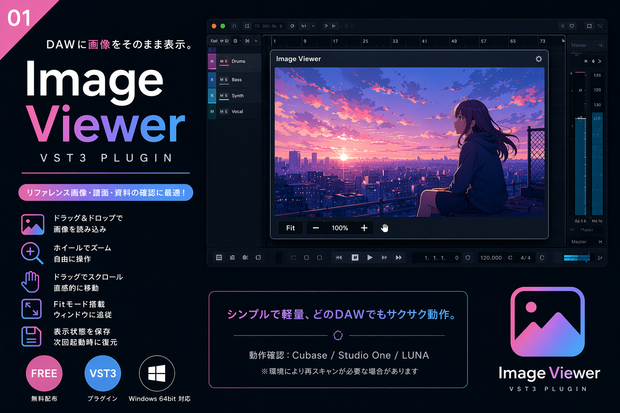Click the list view icon at transport left
Viewport: 620px width, 413px height.
[219, 258]
